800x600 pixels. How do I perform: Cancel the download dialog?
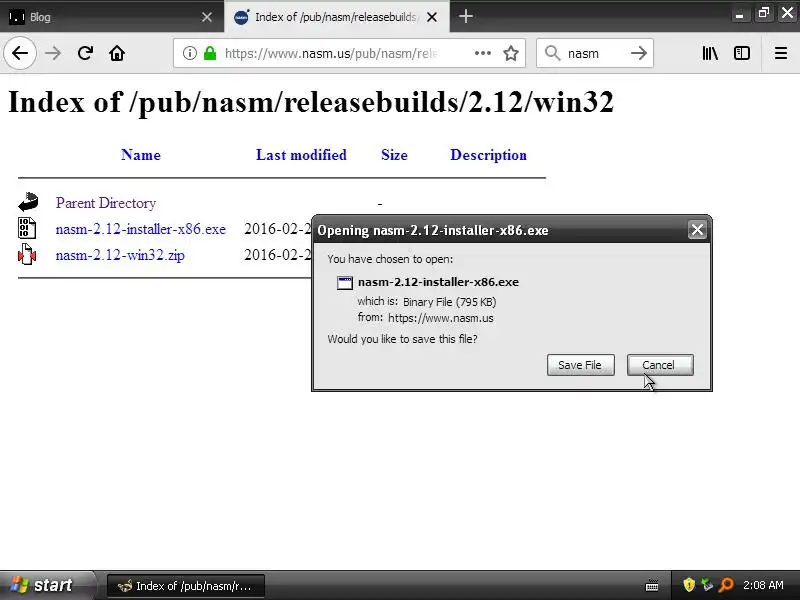coord(660,365)
